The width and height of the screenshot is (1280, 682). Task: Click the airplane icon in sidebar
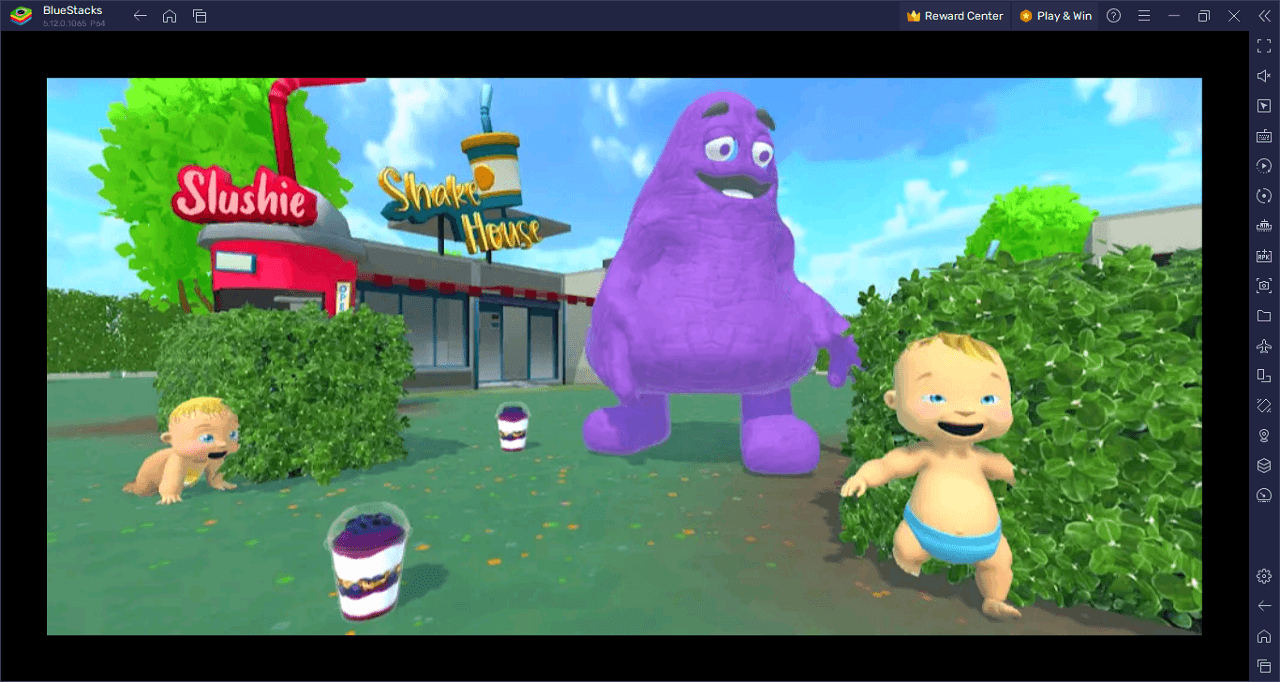1264,346
